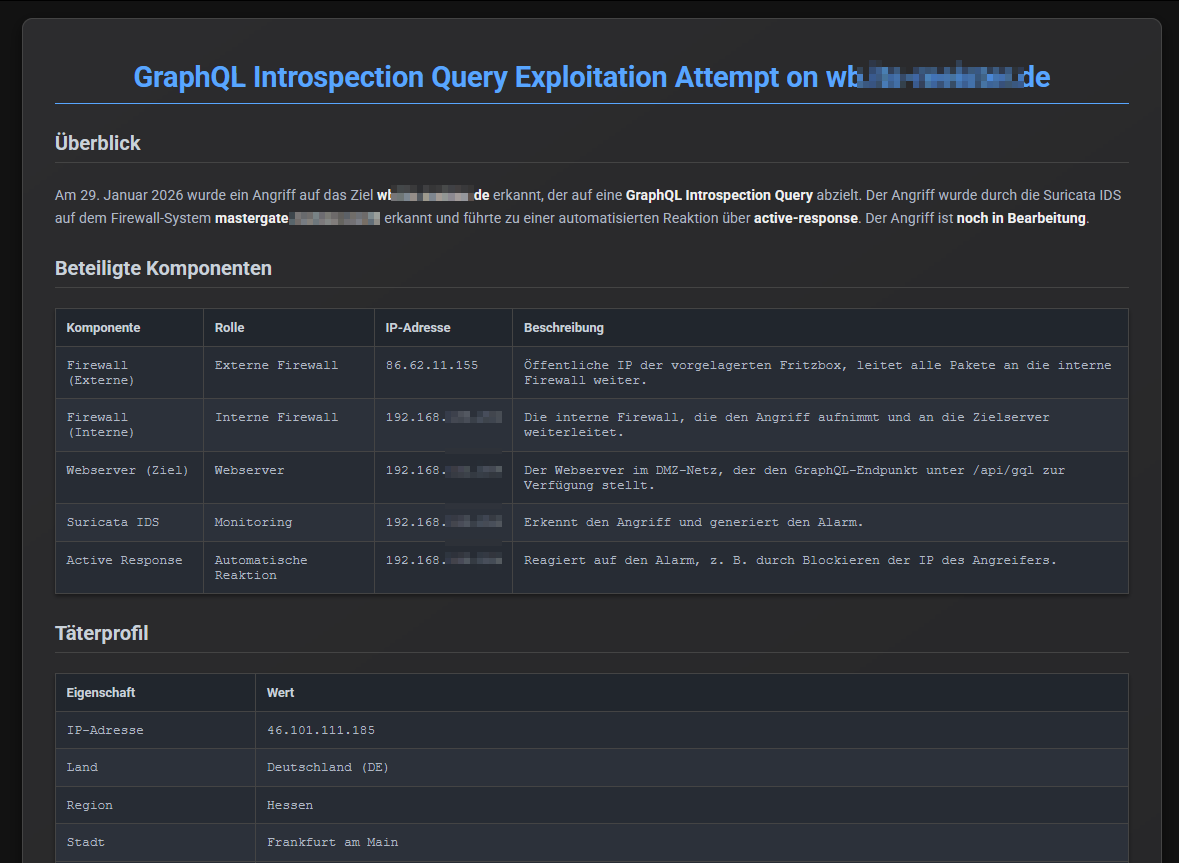The image size is (1179, 863).
Task: Click the Beschreibung column header
Action: (x=563, y=328)
